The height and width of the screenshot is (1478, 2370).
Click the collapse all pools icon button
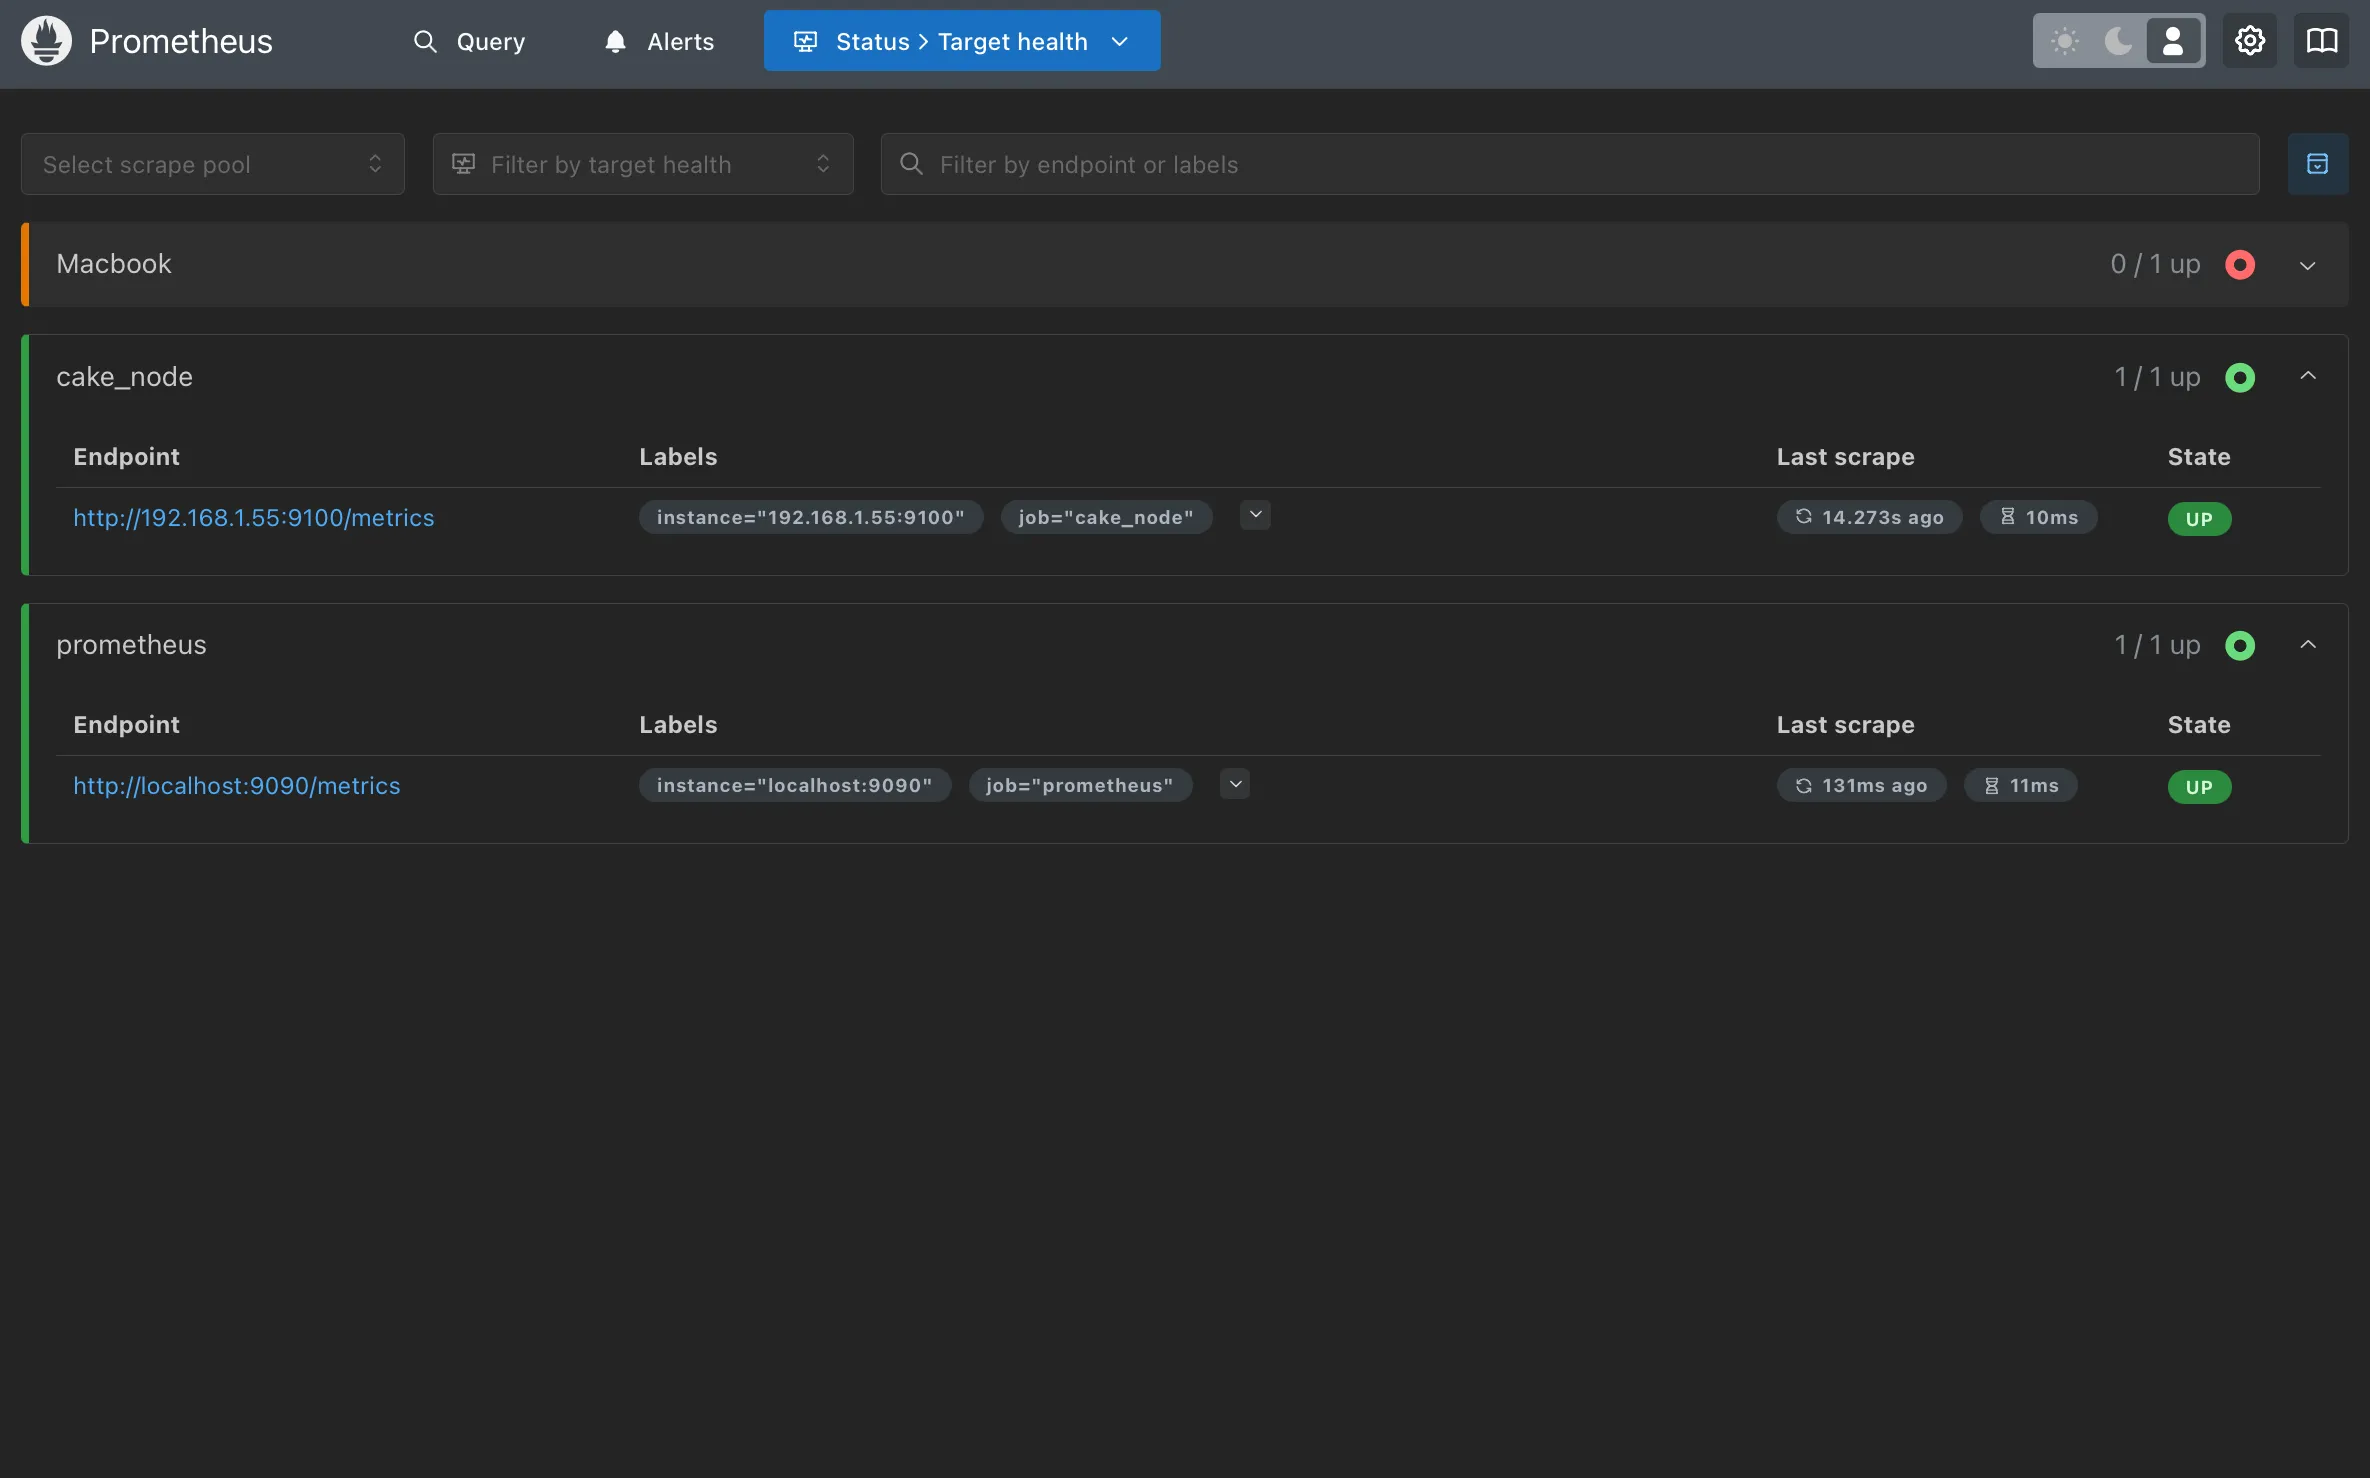click(2317, 164)
